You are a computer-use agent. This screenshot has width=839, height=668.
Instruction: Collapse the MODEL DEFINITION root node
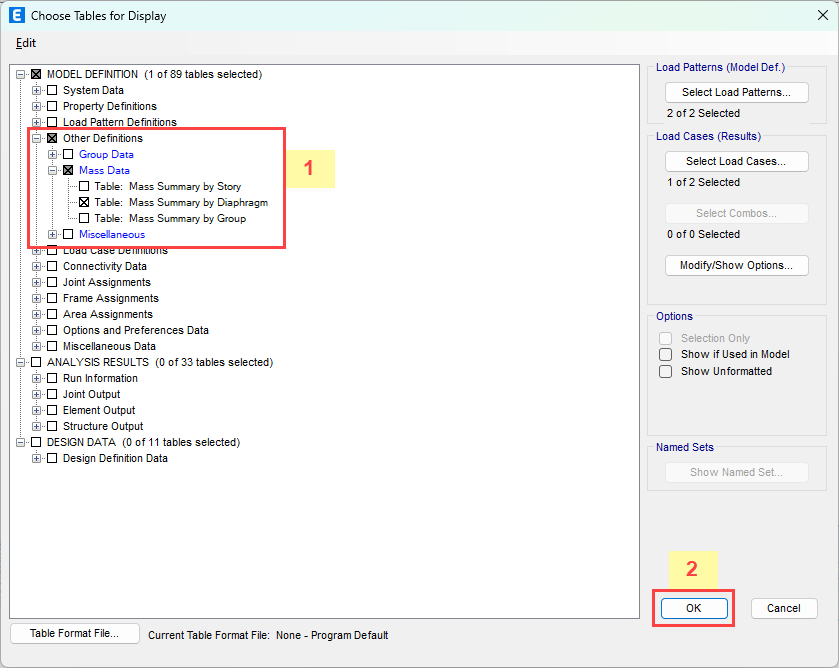coord(21,74)
